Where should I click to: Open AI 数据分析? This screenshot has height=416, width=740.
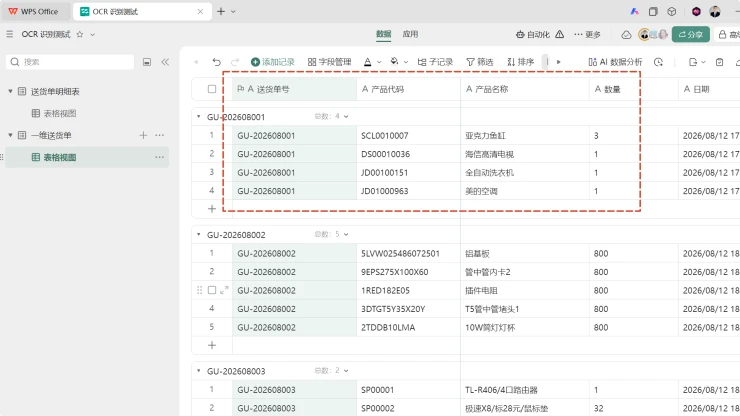615,62
